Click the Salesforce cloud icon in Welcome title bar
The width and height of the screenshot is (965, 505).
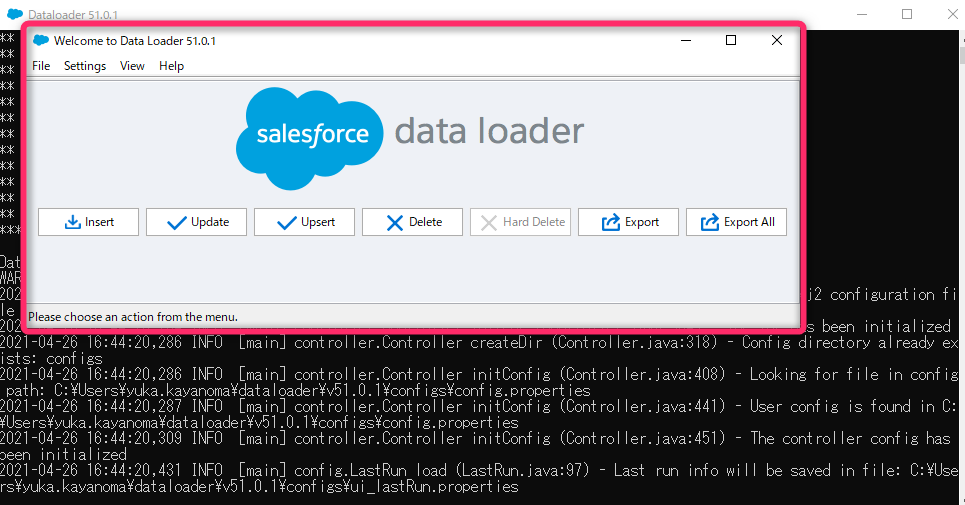(x=41, y=41)
